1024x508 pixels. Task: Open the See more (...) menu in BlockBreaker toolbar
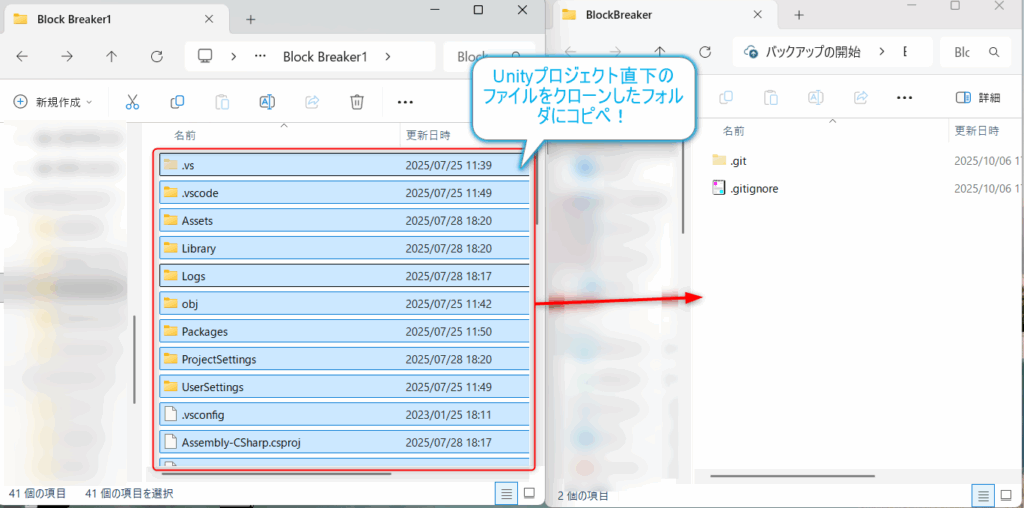coord(904,98)
